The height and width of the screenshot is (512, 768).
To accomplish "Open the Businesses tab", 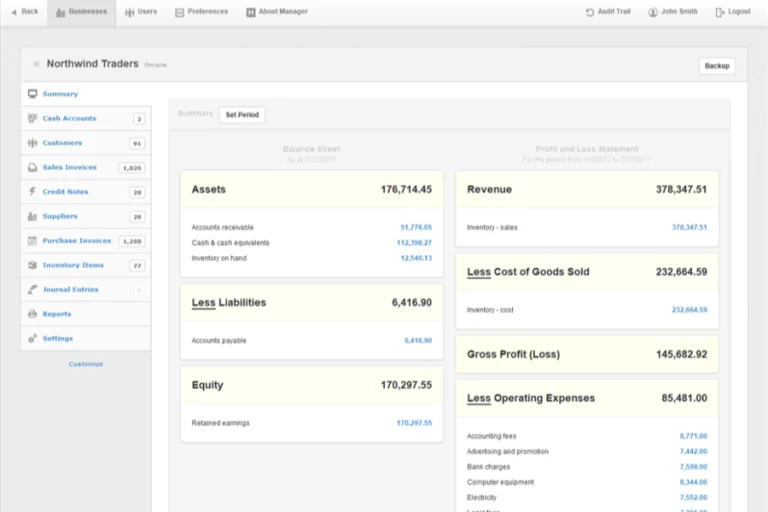I will [81, 12].
